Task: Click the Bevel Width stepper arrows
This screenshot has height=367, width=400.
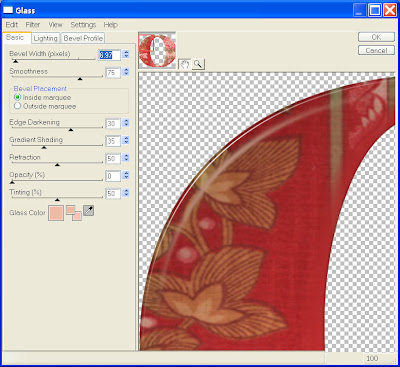Action: tap(126, 54)
